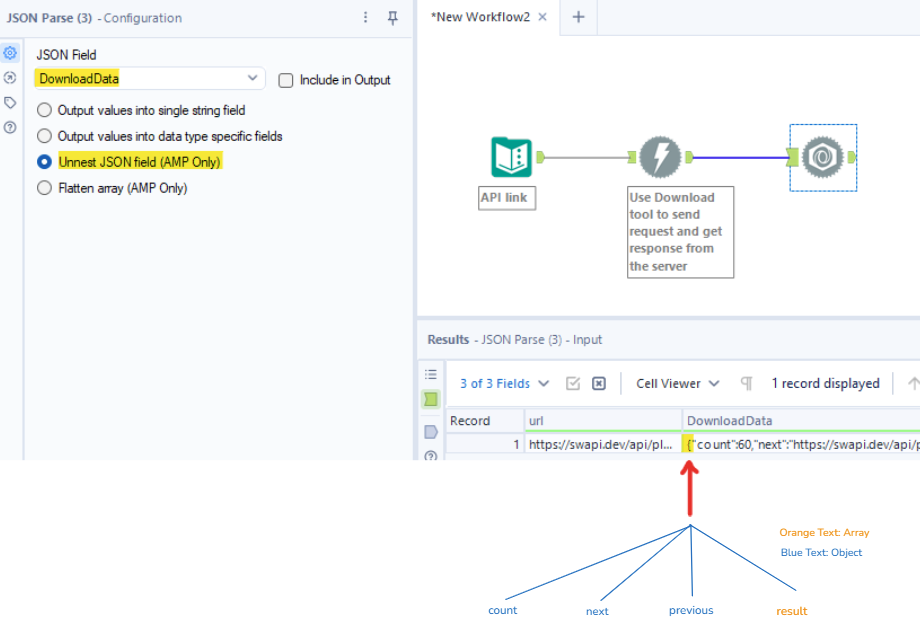Select the API link Text Input tool
This screenshot has height=625, width=920.
[511, 157]
